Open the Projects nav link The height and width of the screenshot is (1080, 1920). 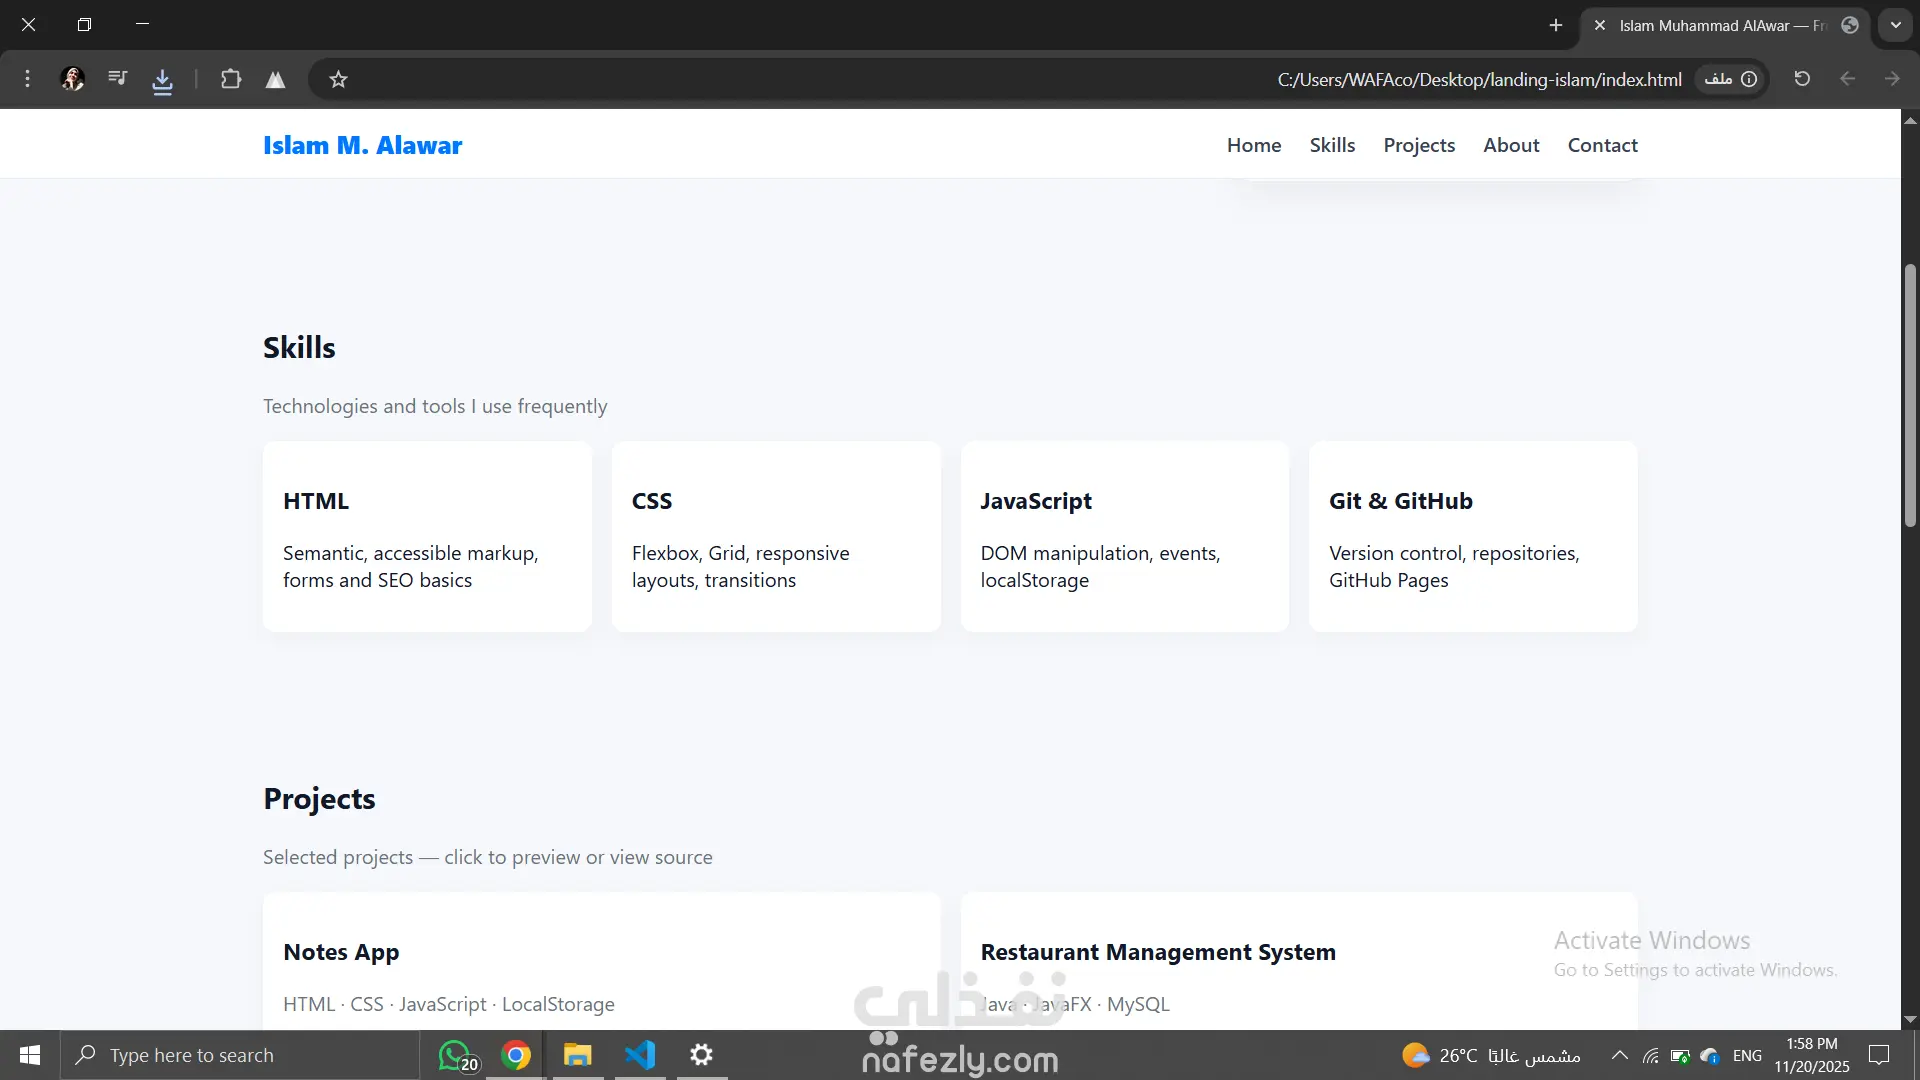coord(1419,145)
